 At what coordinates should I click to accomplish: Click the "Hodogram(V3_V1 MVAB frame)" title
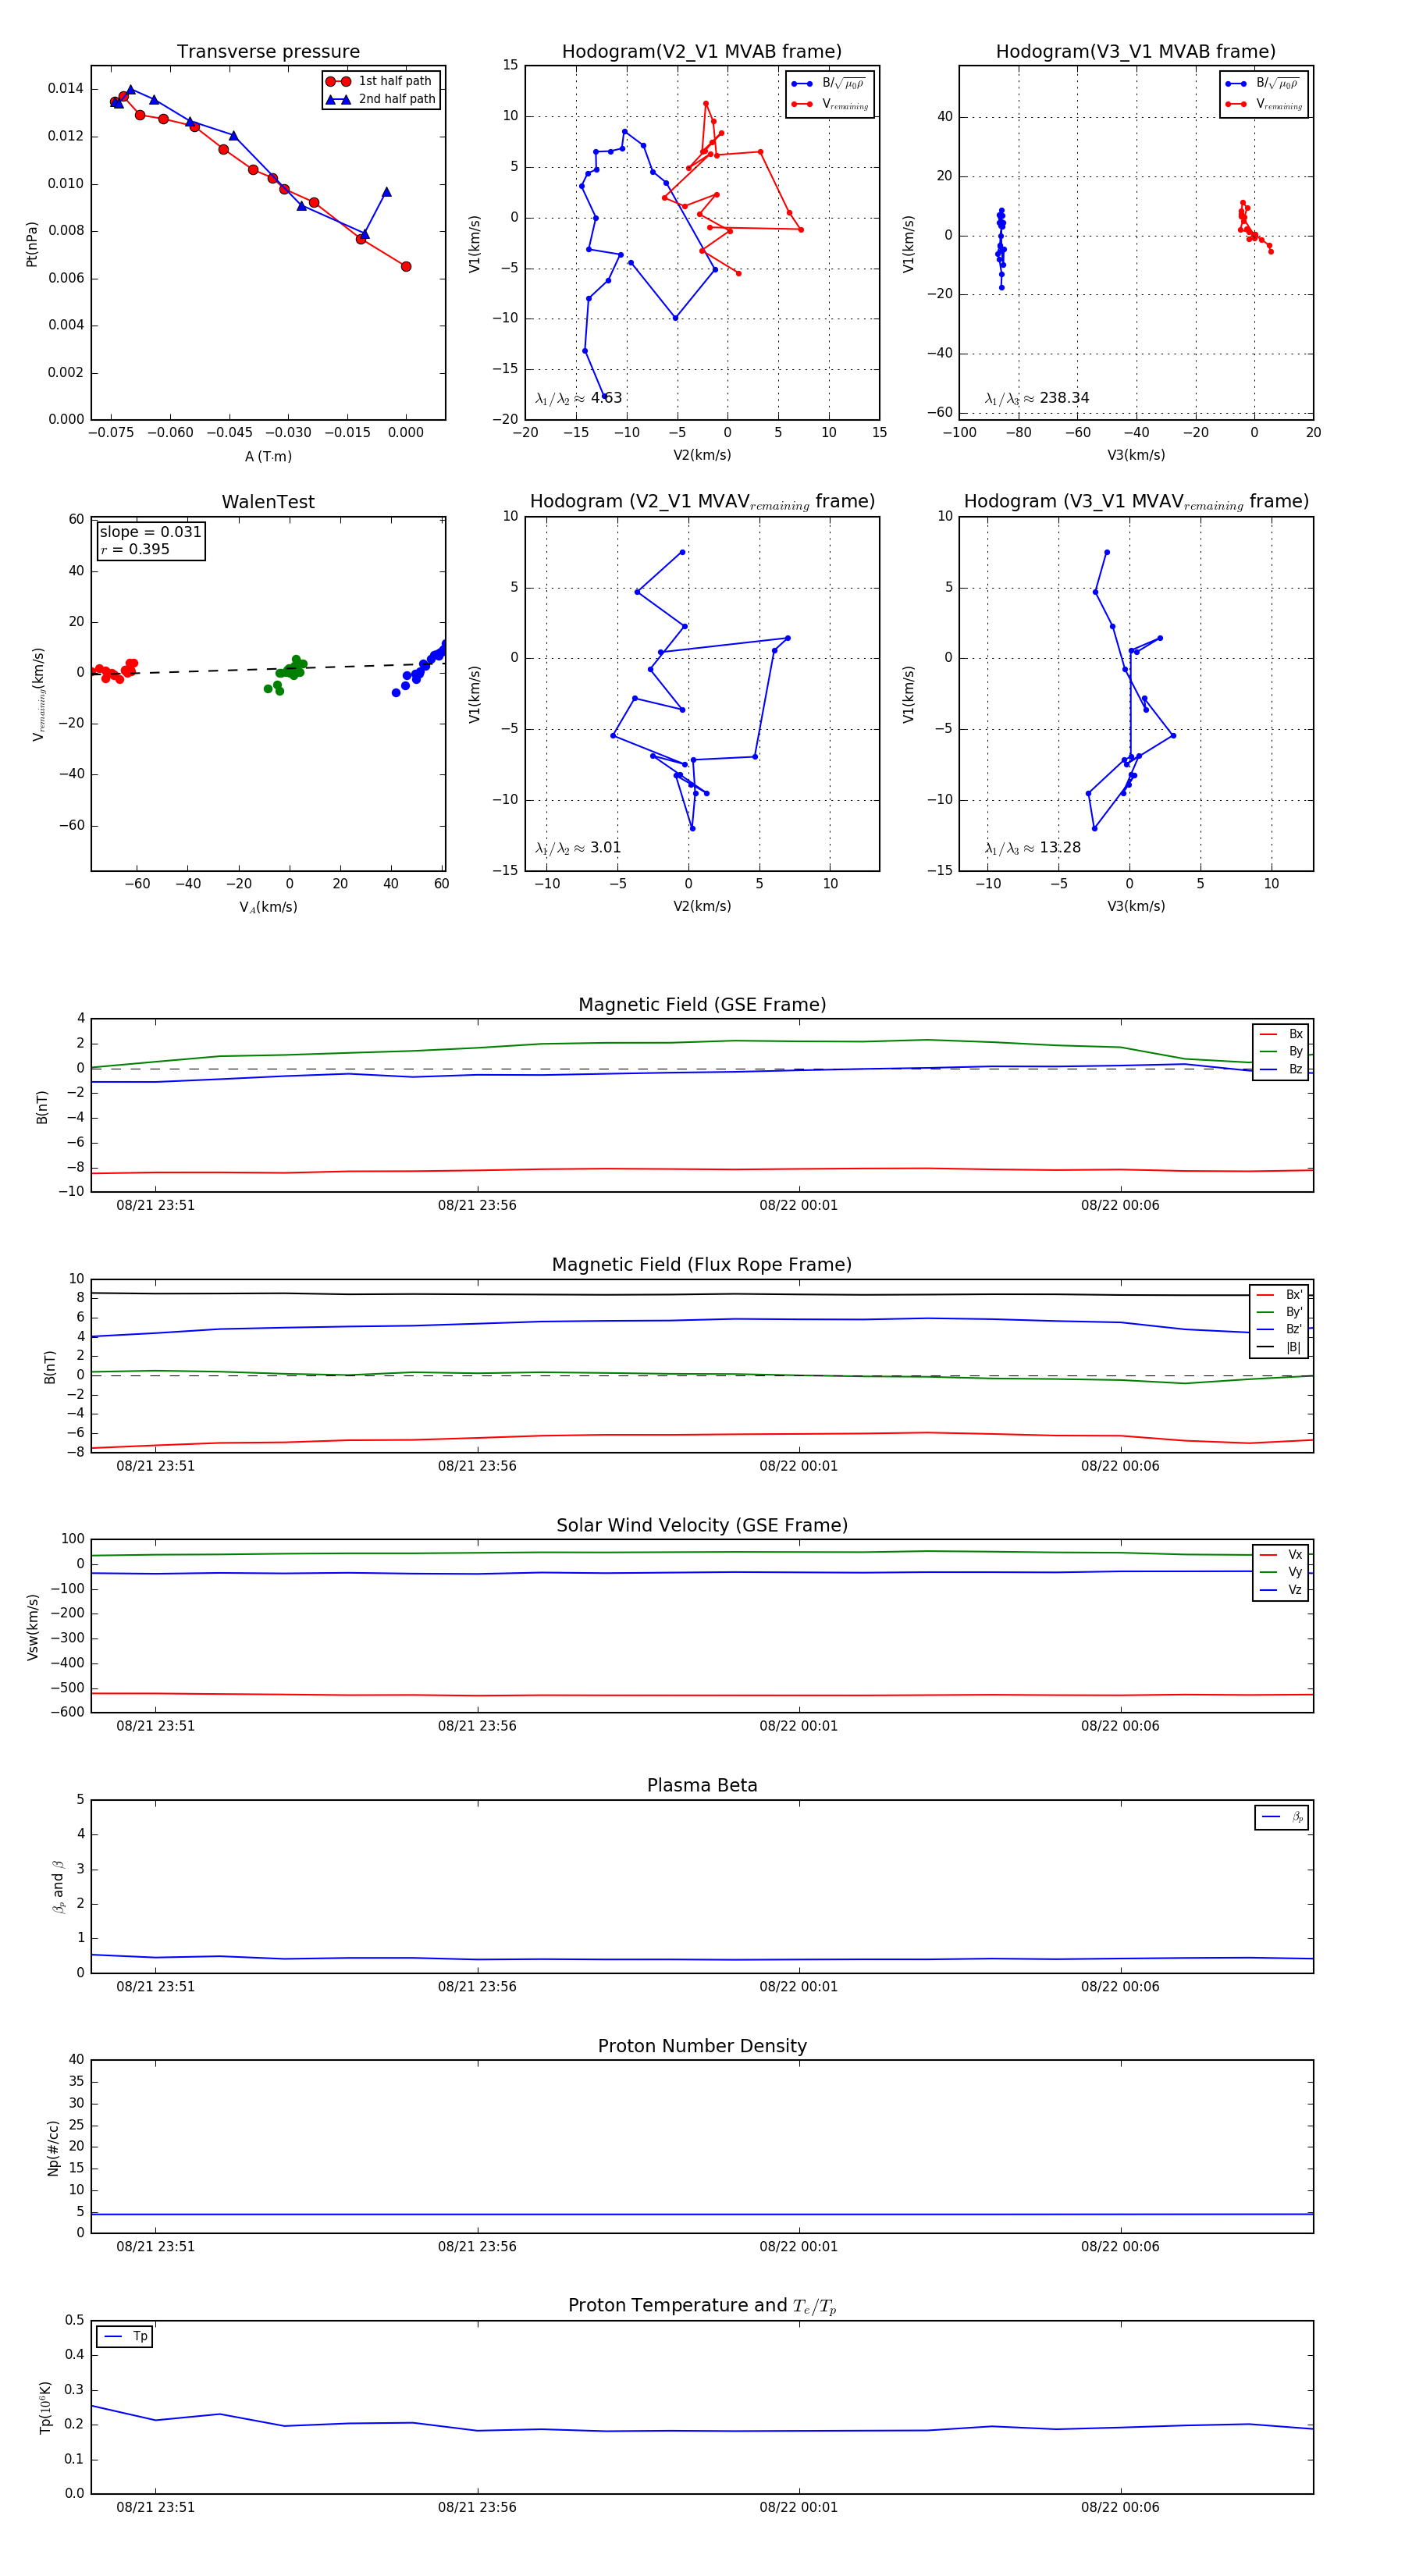point(1136,52)
